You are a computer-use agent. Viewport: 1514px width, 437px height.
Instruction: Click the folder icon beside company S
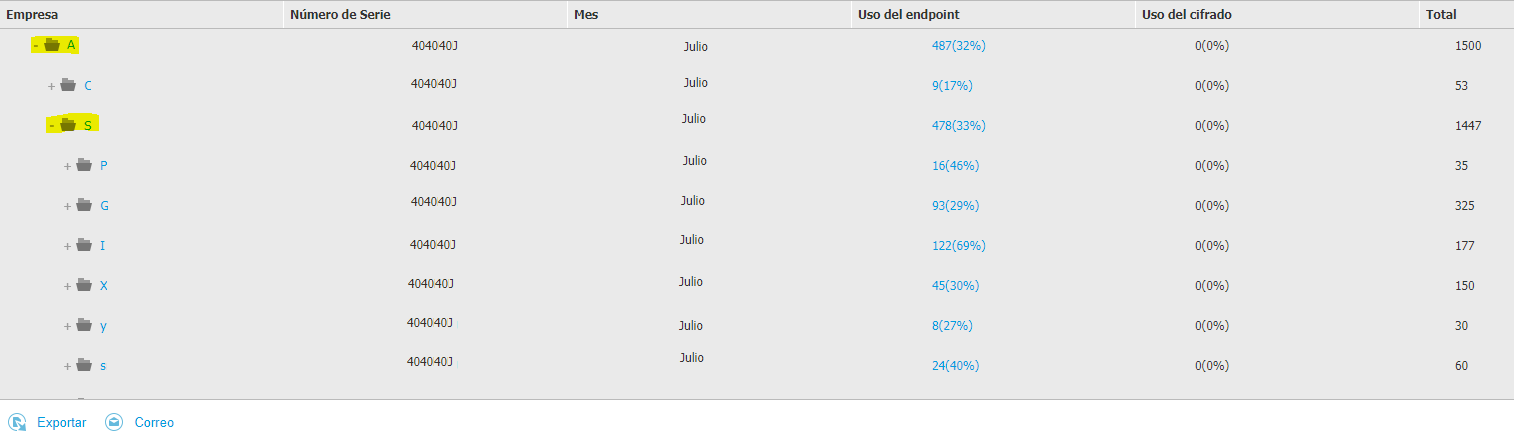(x=68, y=125)
